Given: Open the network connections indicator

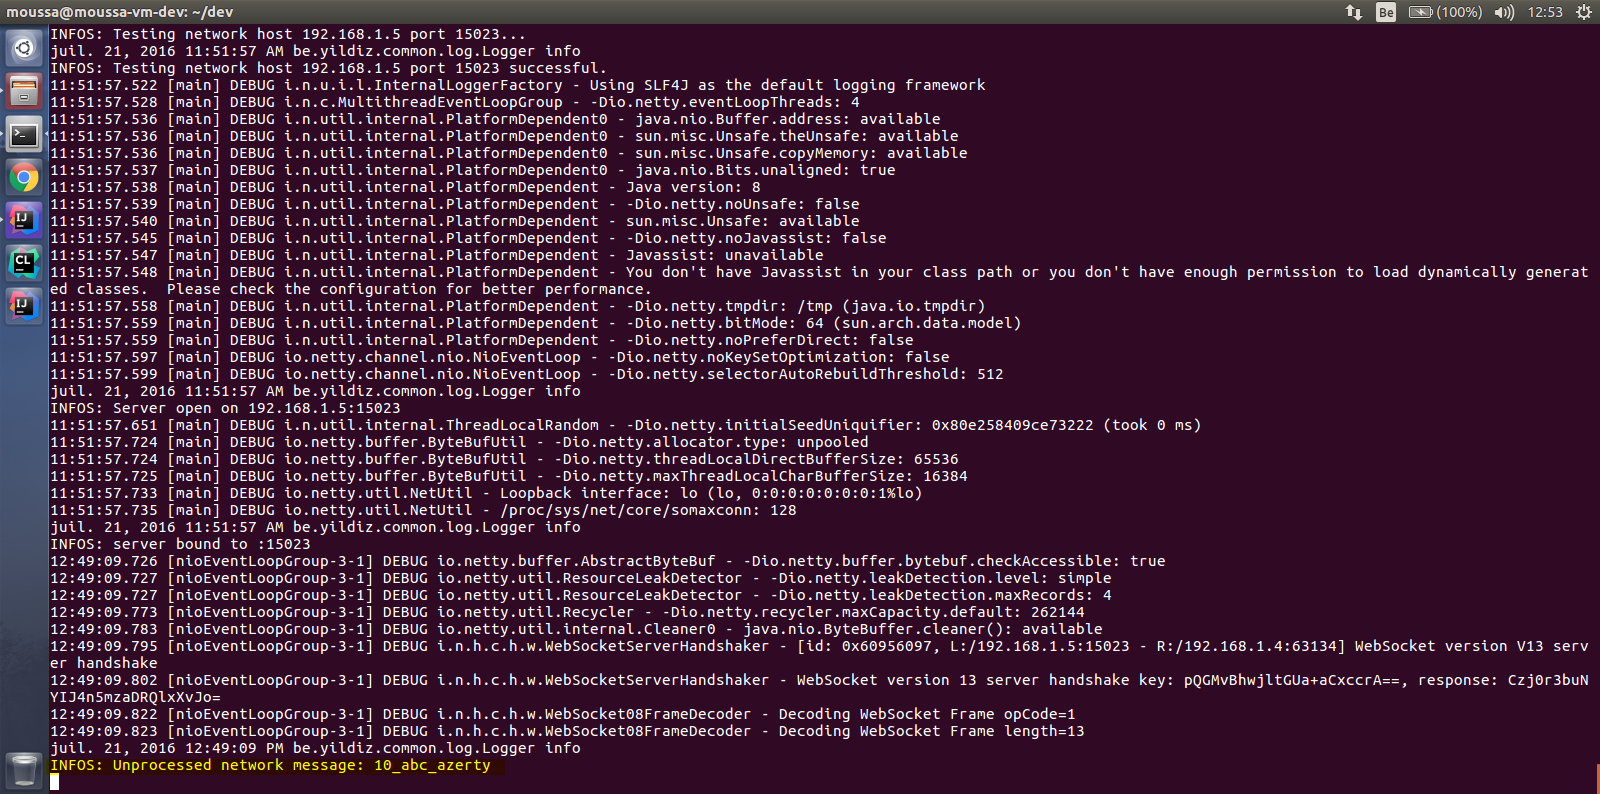Looking at the screenshot, I should 1354,12.
